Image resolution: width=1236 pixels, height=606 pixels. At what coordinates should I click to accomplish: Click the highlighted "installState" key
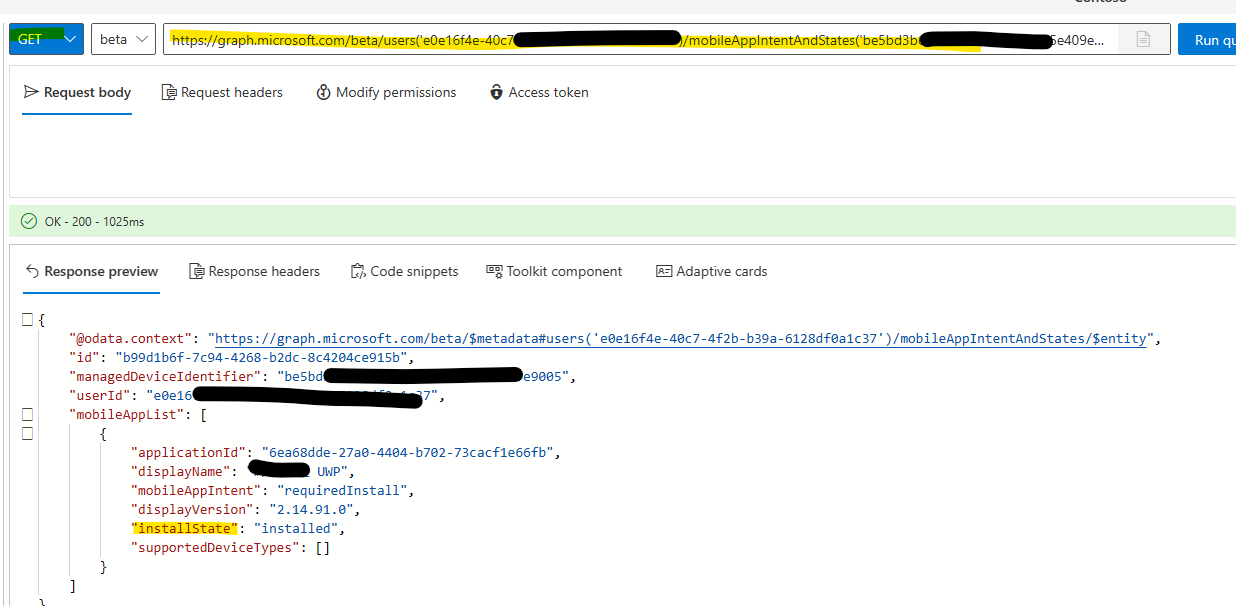[184, 528]
